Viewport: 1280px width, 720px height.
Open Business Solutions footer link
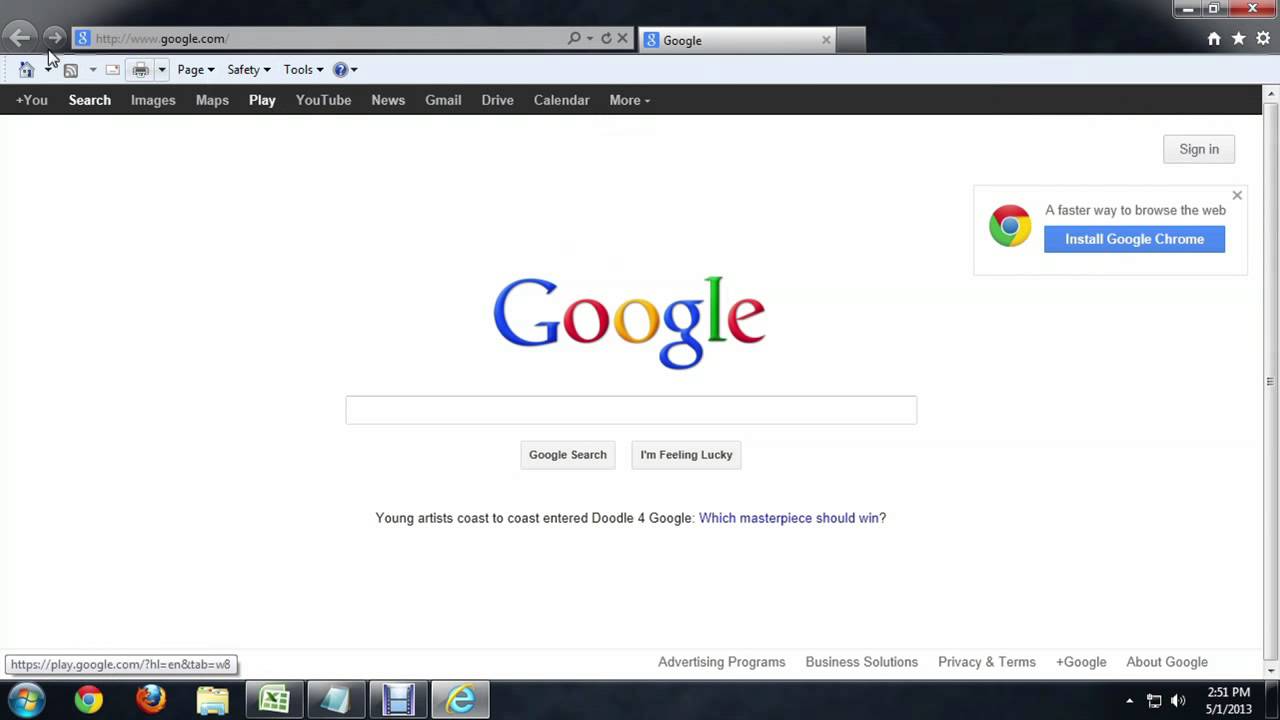click(x=862, y=662)
